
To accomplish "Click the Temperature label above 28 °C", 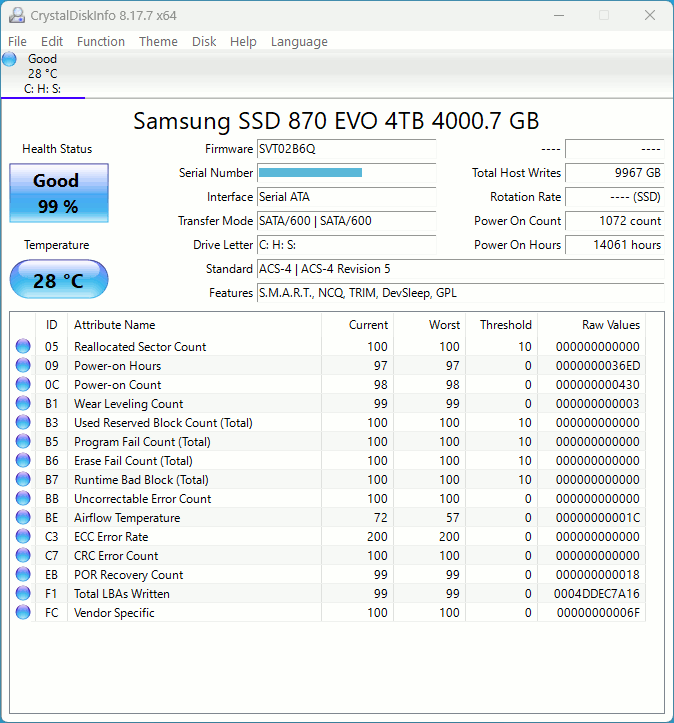I will [57, 245].
